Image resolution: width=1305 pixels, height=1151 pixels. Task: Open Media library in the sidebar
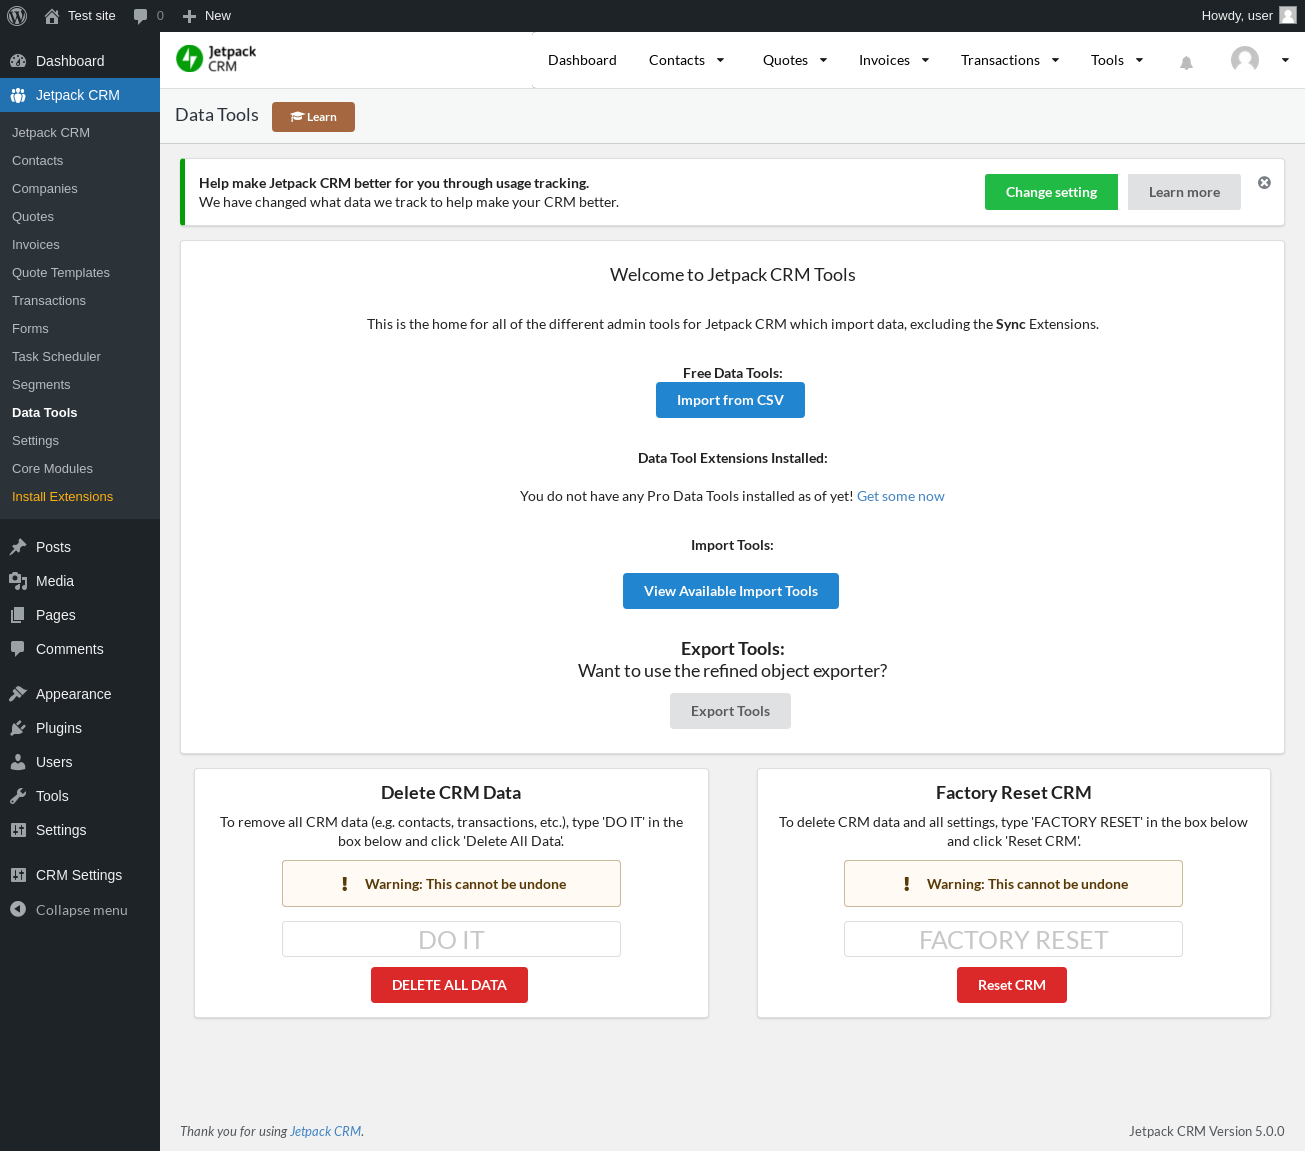(80, 581)
